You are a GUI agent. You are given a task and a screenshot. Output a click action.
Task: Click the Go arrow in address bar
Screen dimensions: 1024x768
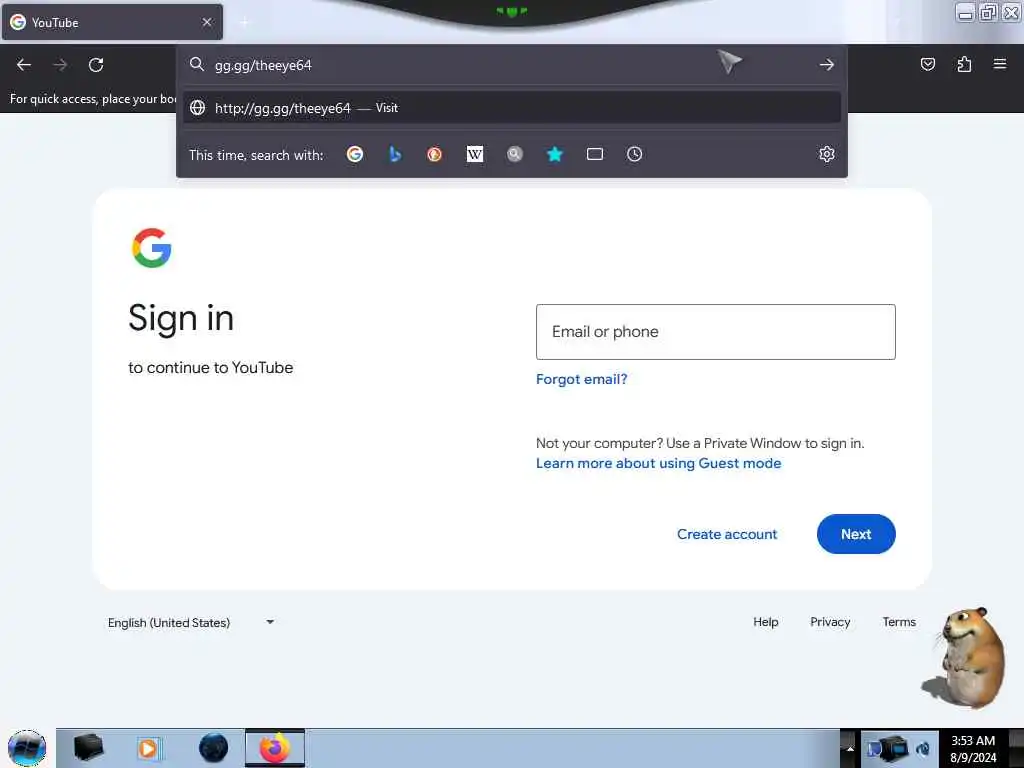pos(827,65)
